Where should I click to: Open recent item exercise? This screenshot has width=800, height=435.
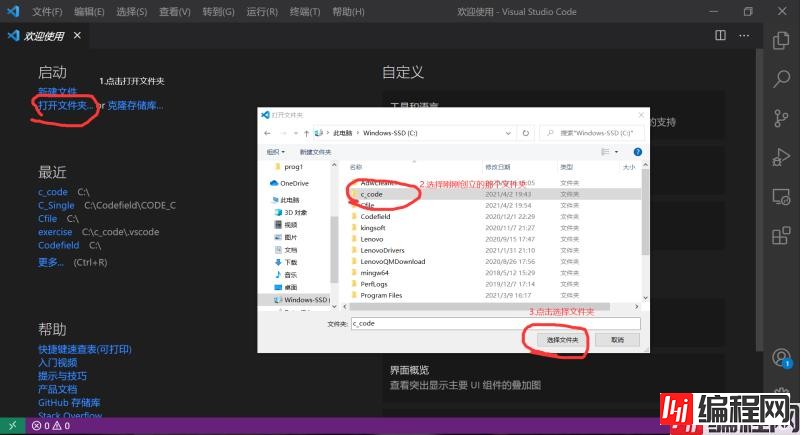pyautogui.click(x=55, y=232)
